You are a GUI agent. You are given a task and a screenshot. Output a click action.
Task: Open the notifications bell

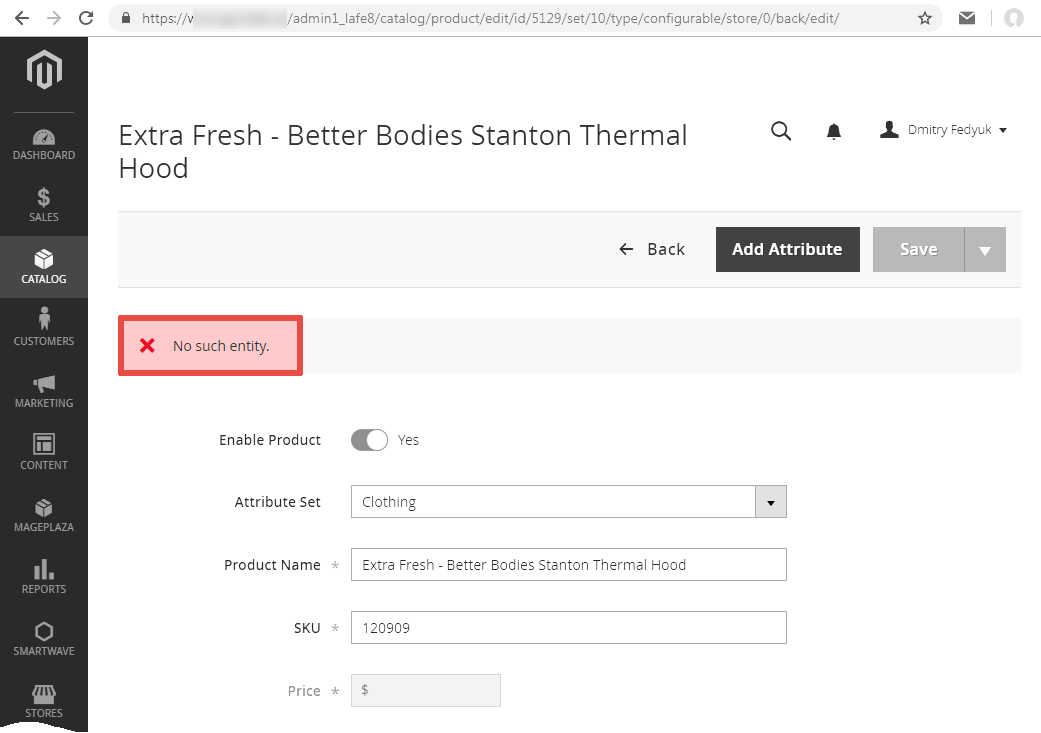point(833,131)
